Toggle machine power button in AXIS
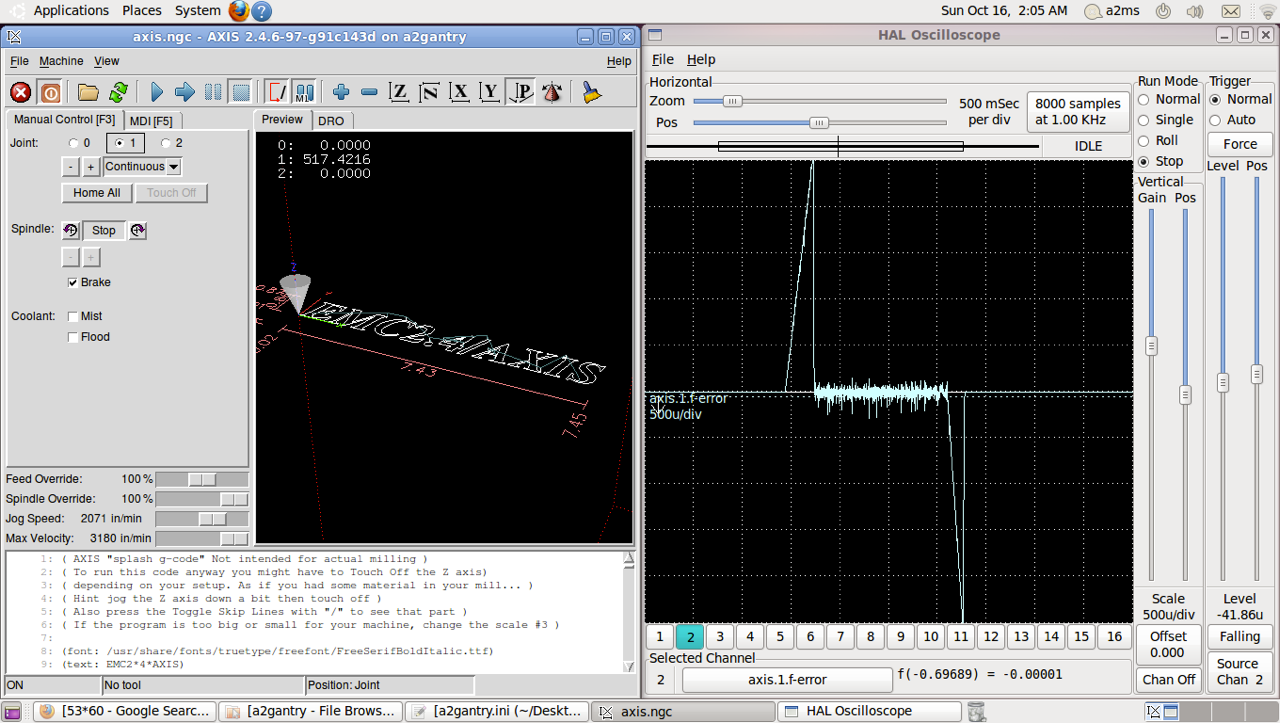The height and width of the screenshot is (723, 1280). point(49,92)
